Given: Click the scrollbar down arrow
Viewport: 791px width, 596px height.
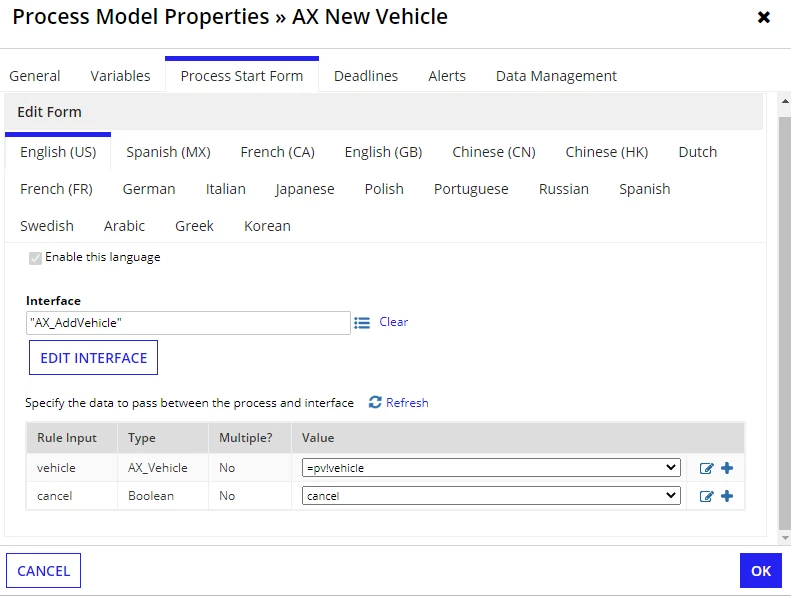Looking at the screenshot, I should [785, 538].
